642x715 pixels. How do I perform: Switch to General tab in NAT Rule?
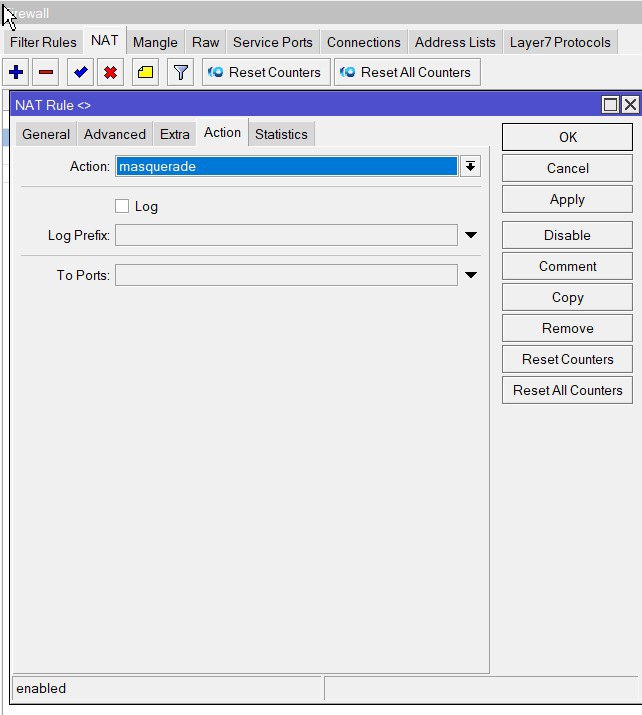point(46,134)
